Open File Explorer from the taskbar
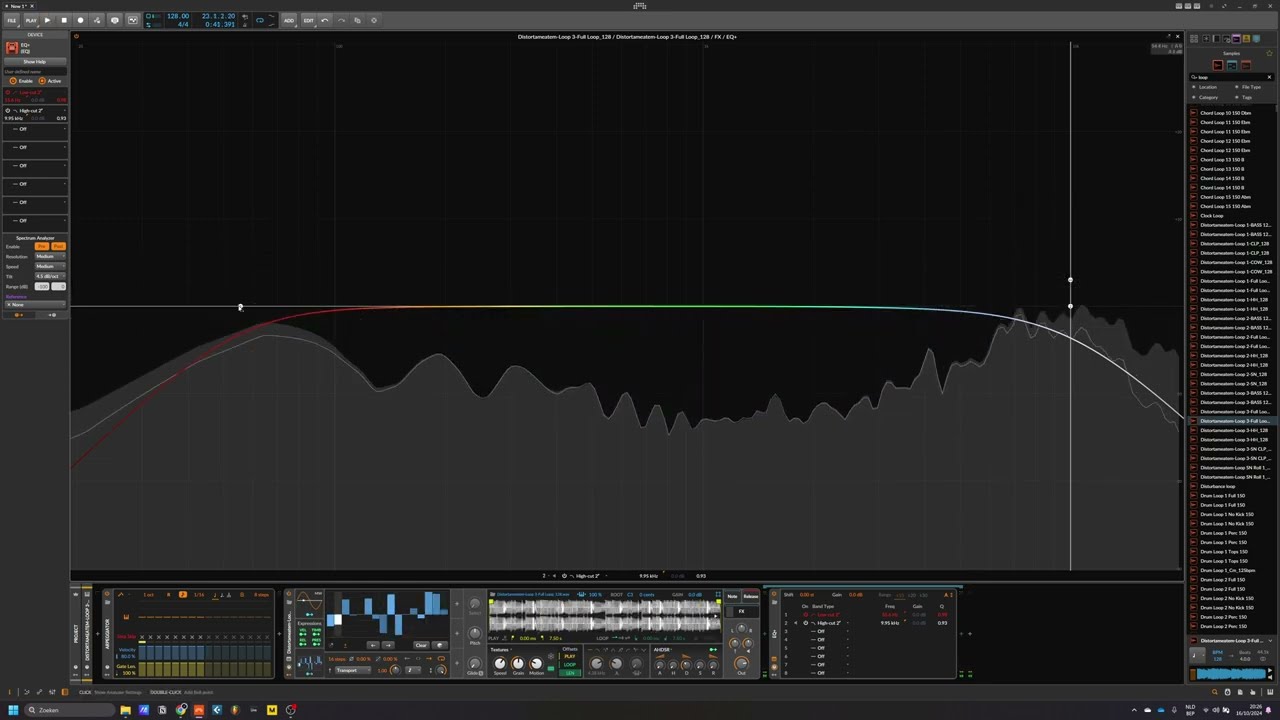 point(125,710)
